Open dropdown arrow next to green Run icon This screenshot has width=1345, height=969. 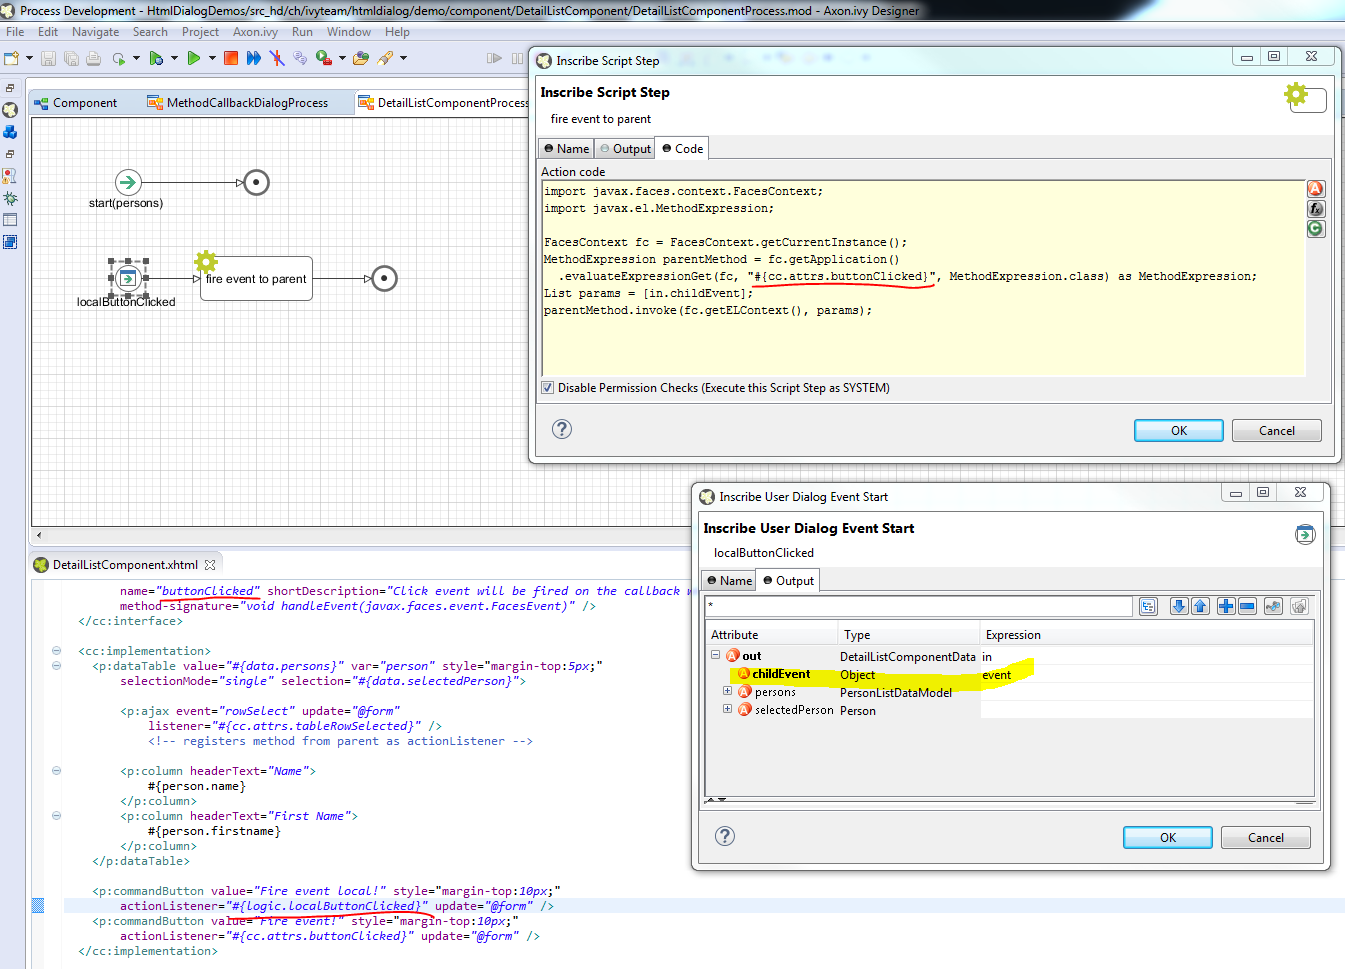tap(212, 58)
